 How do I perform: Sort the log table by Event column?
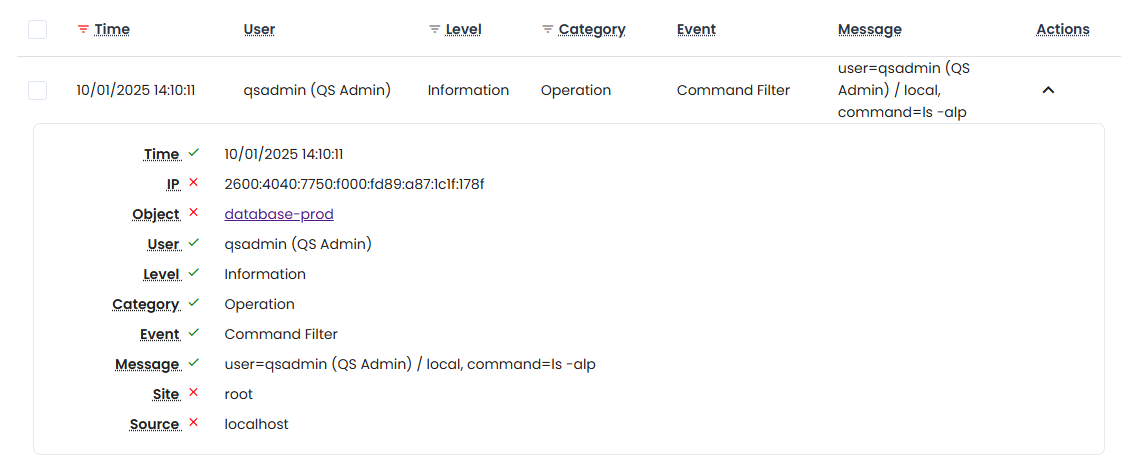coord(696,30)
